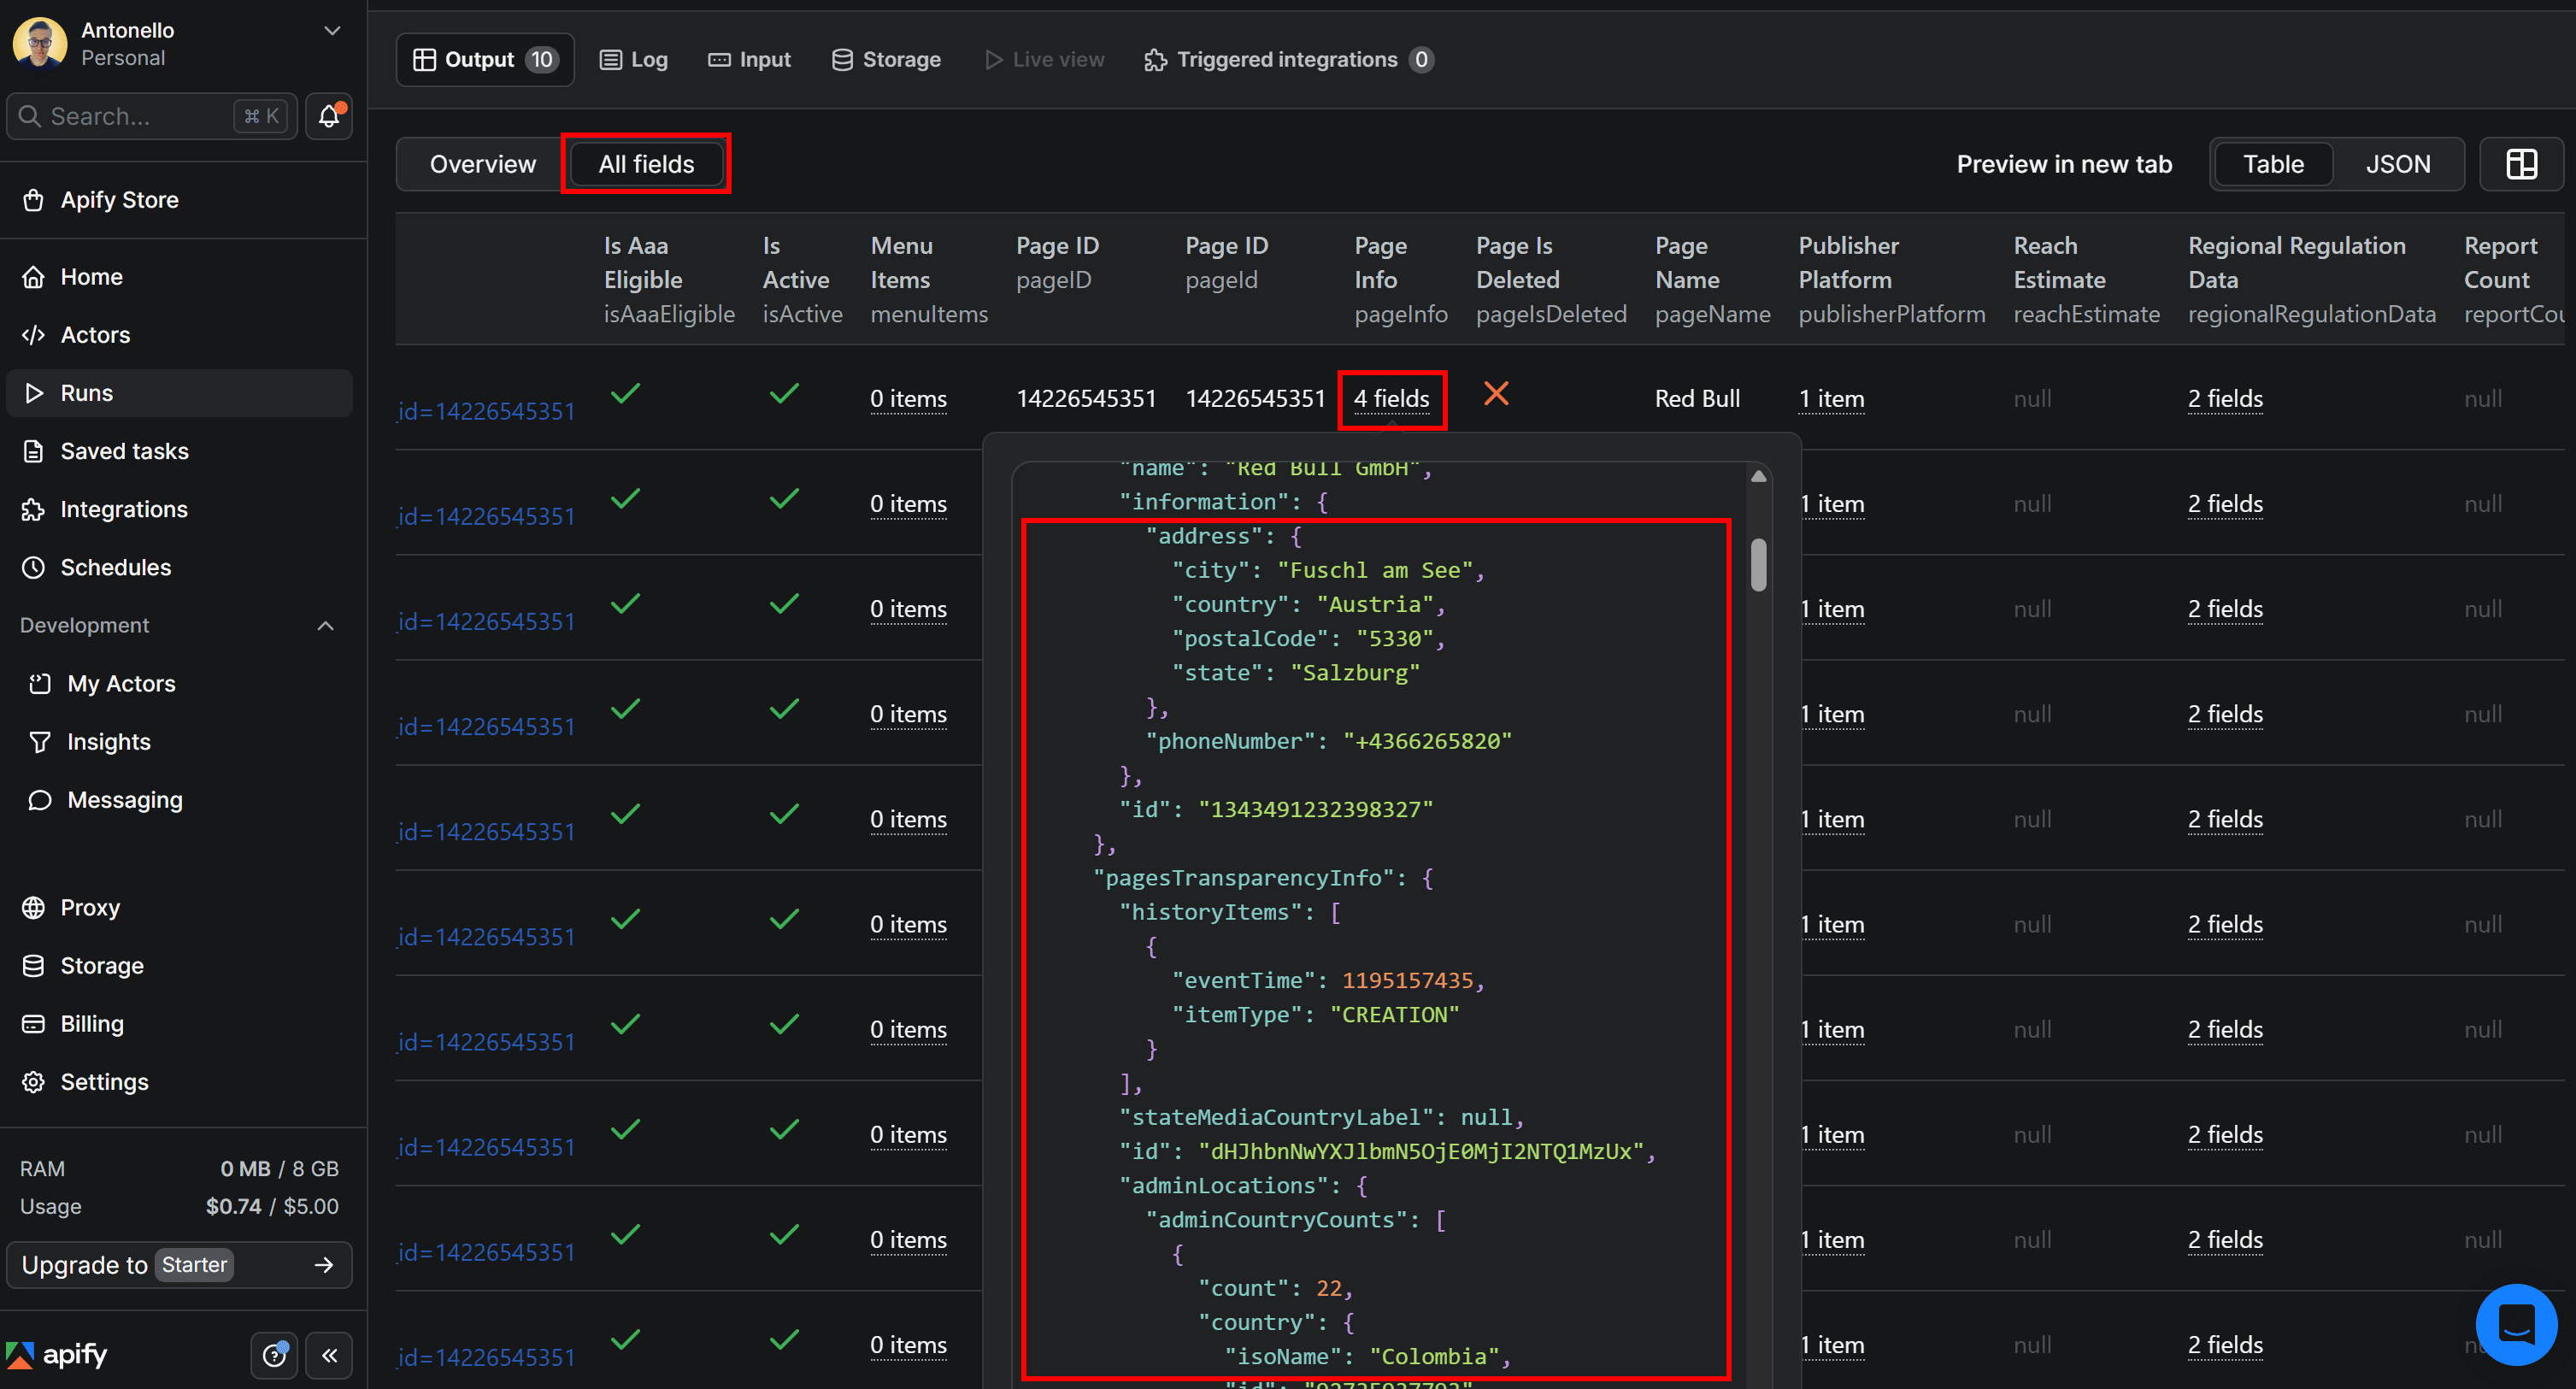The width and height of the screenshot is (2576, 1389).
Task: Collapse the Development section
Action: point(325,625)
